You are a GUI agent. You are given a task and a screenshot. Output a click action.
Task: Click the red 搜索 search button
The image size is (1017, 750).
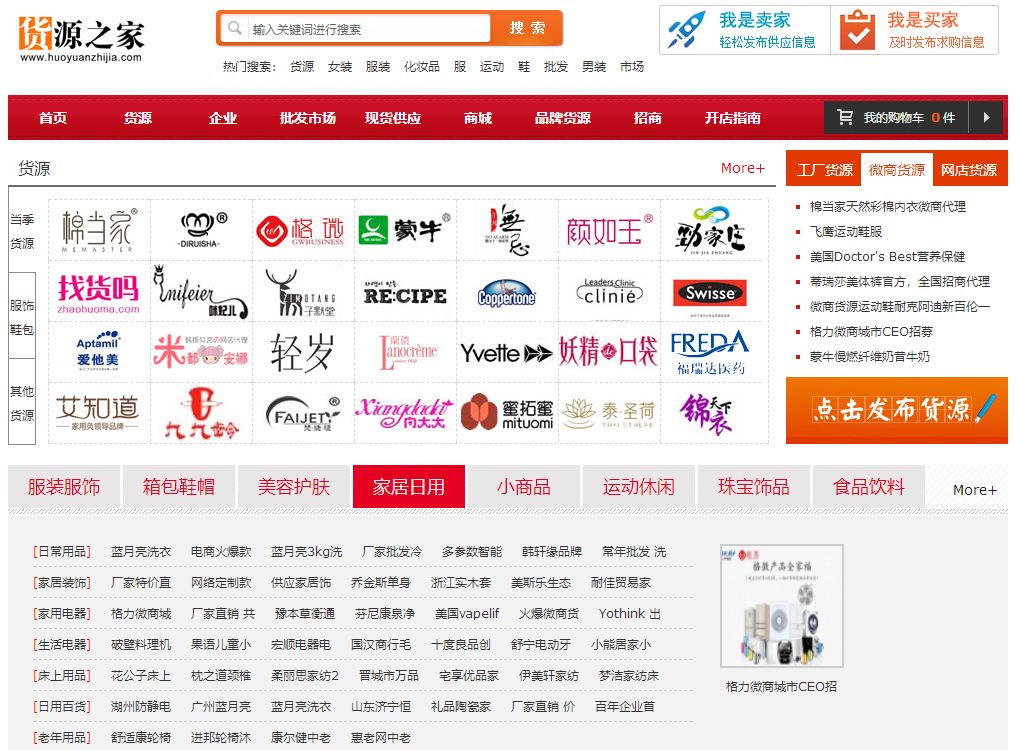coord(528,27)
